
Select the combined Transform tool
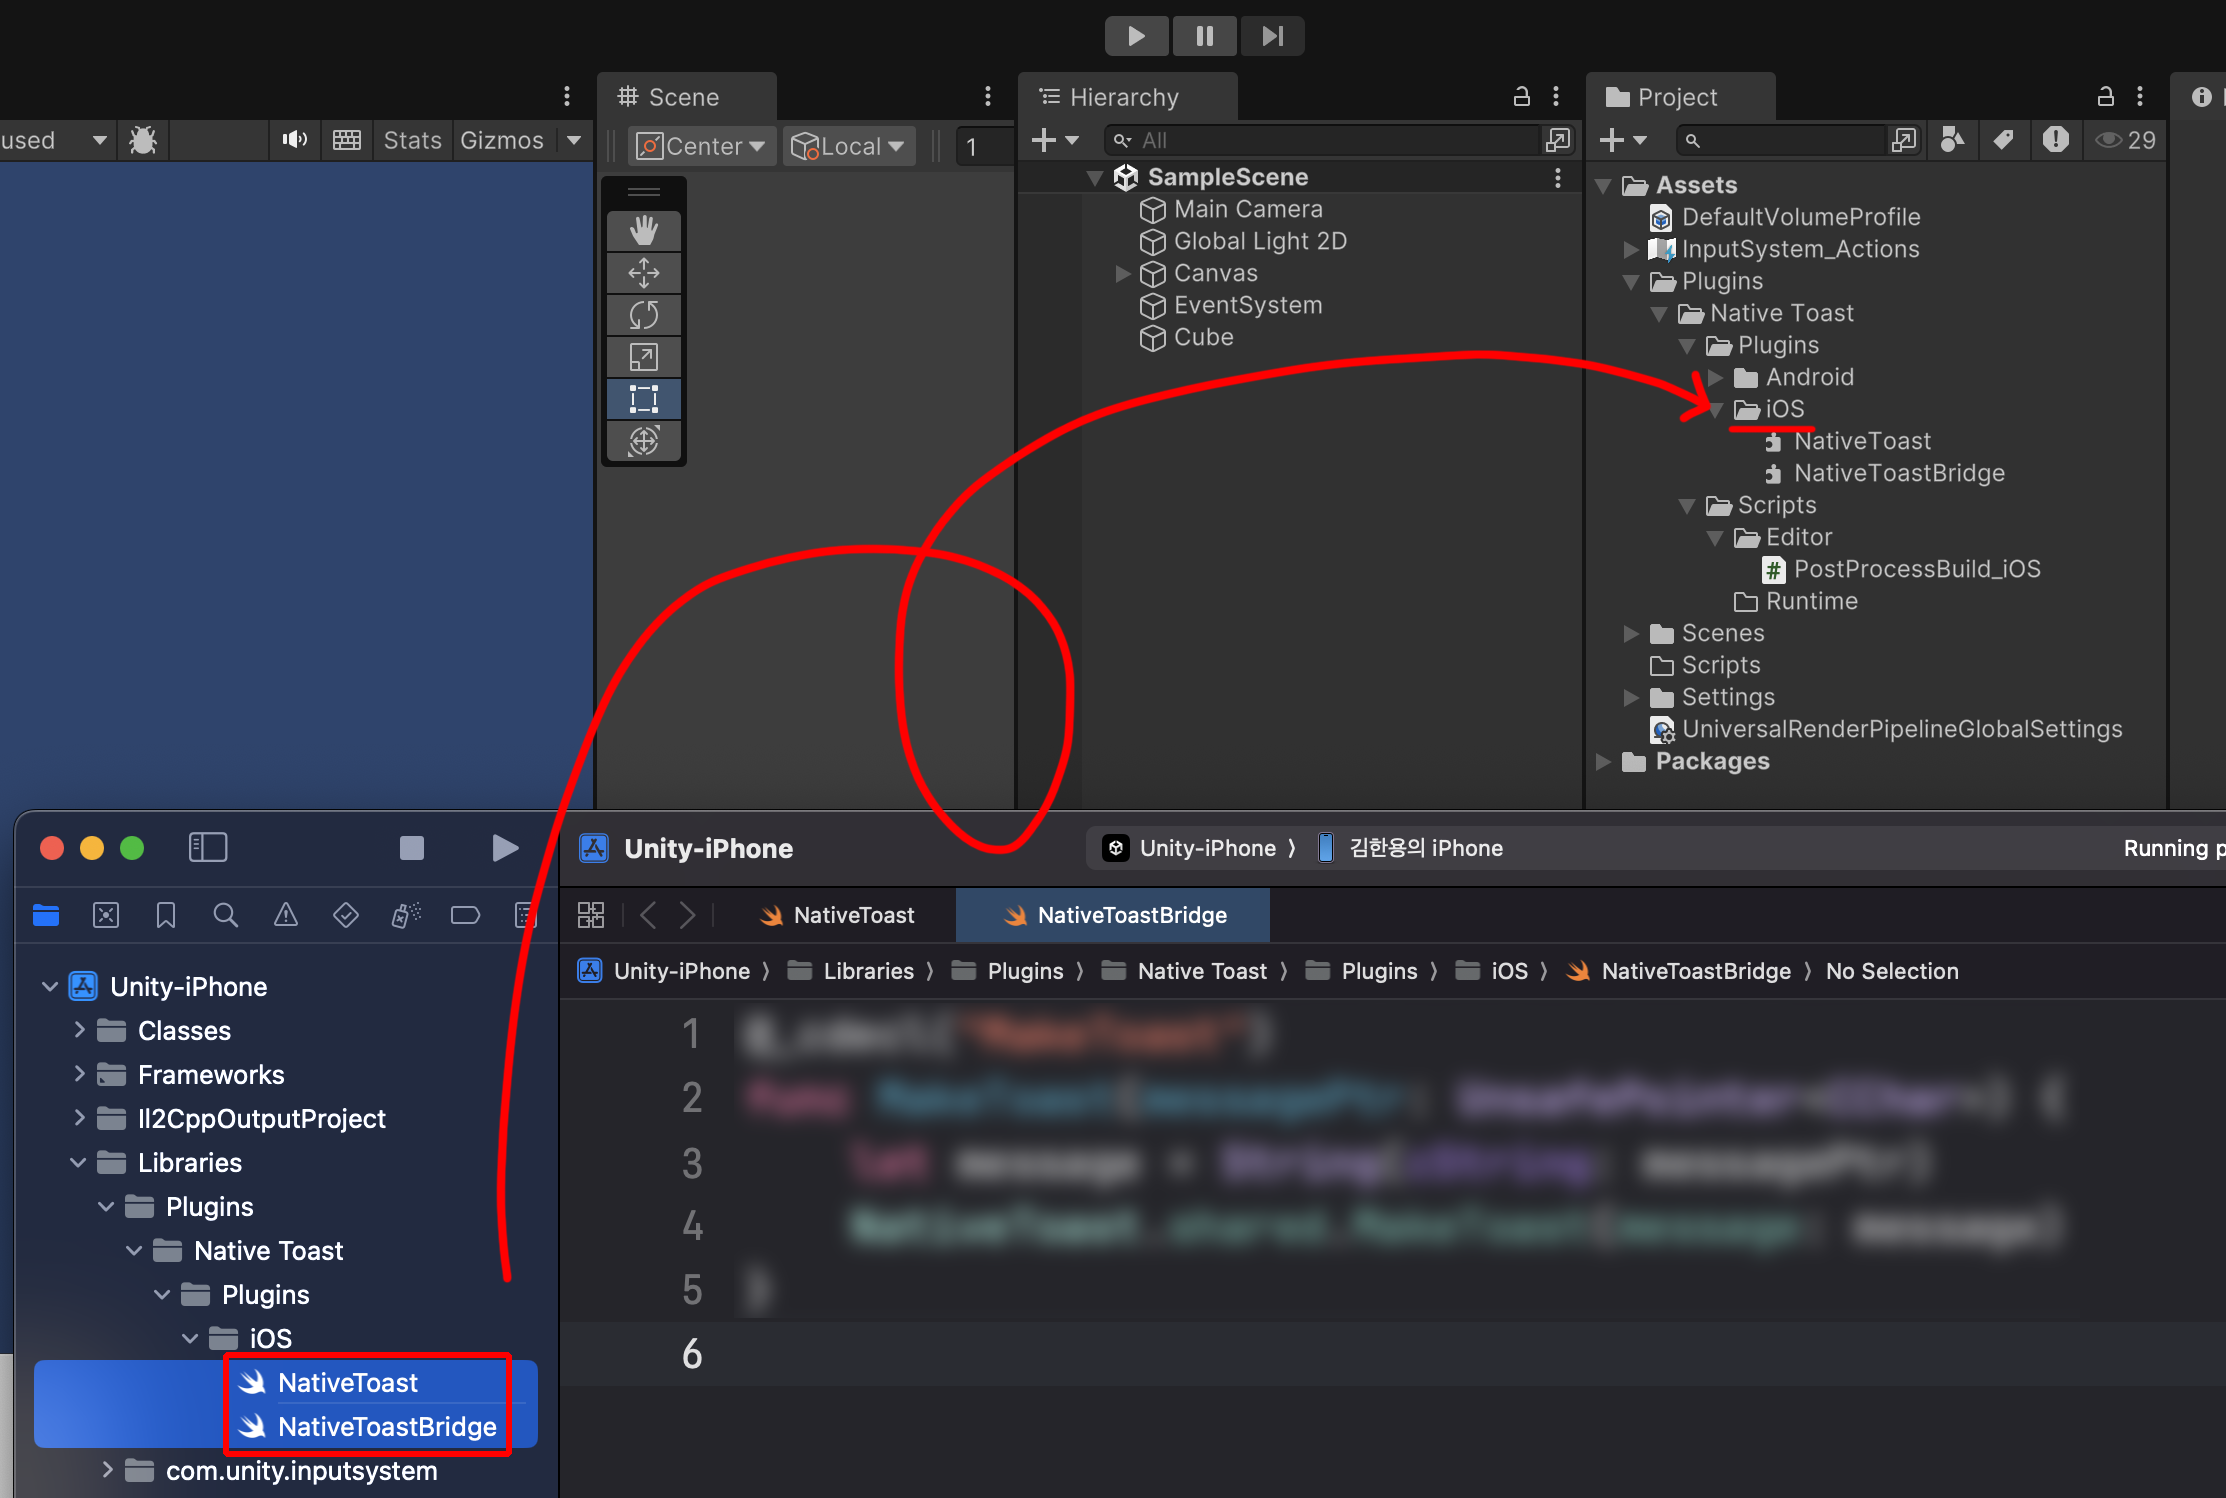(644, 441)
